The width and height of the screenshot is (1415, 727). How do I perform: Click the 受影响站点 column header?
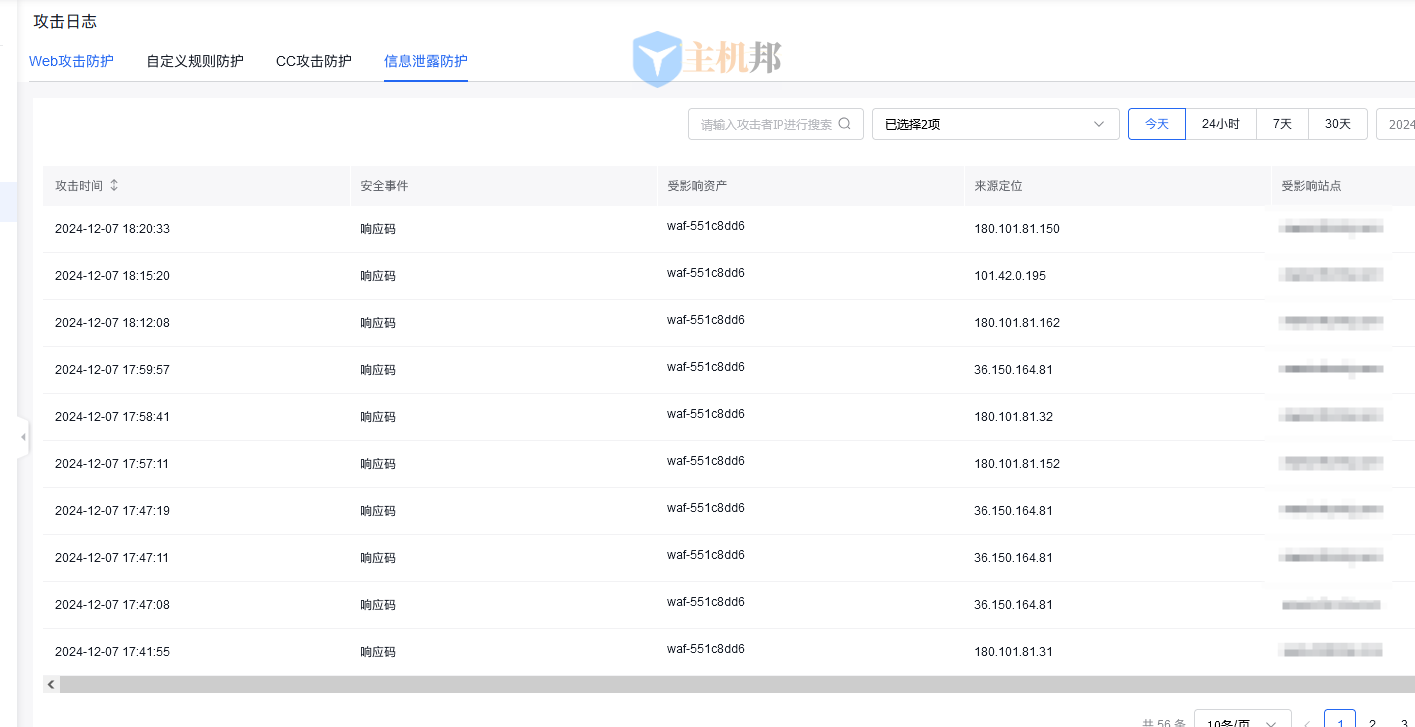pyautogui.click(x=1311, y=186)
